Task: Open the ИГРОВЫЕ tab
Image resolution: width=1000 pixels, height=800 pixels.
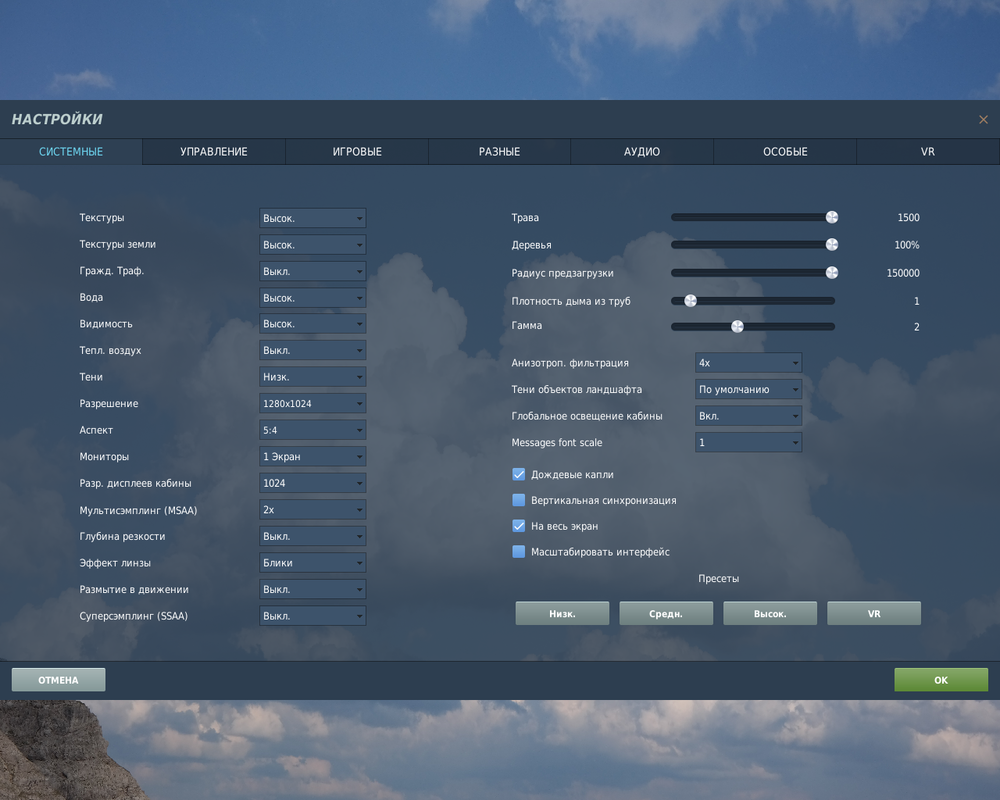Action: [357, 152]
